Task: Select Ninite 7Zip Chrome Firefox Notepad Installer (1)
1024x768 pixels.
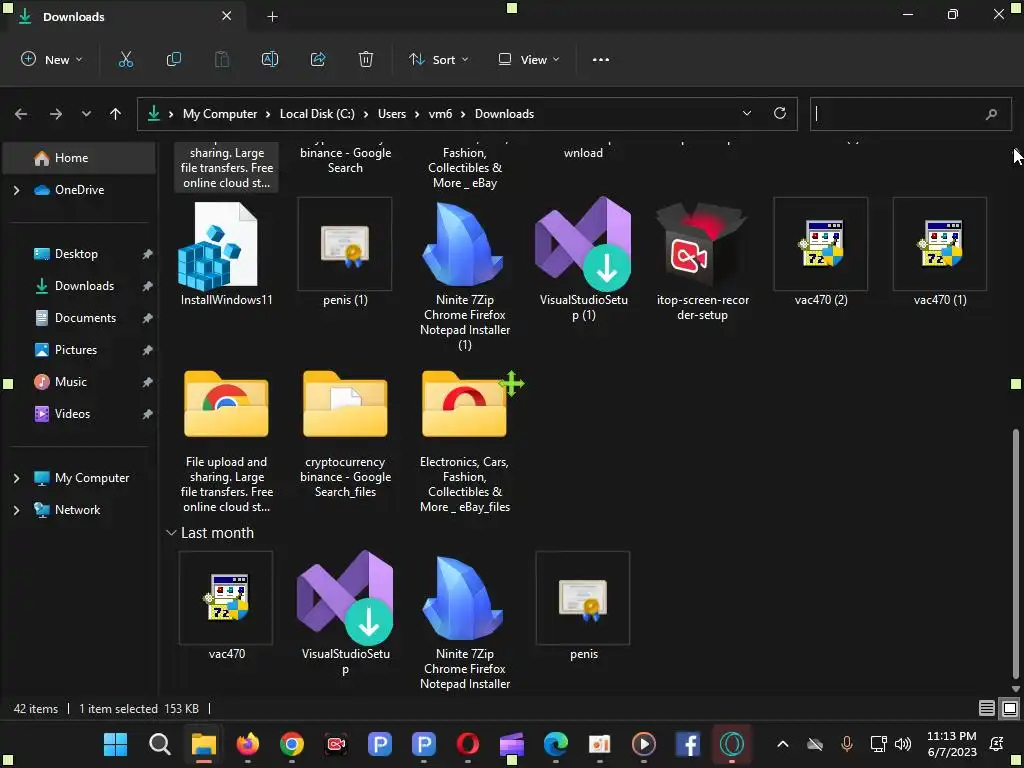Action: click(x=464, y=274)
